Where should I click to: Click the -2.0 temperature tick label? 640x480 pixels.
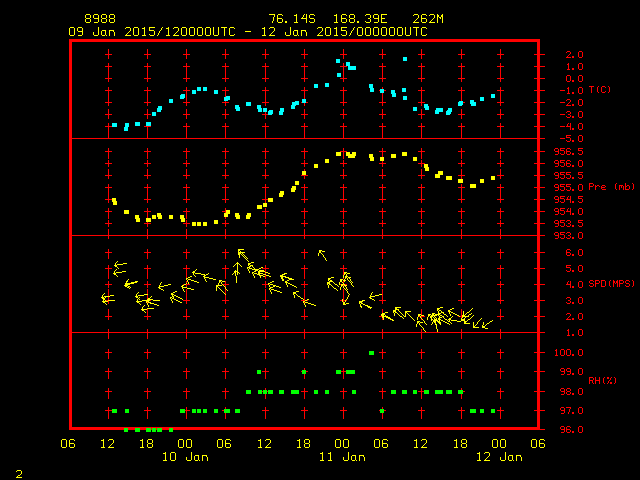coord(571,103)
